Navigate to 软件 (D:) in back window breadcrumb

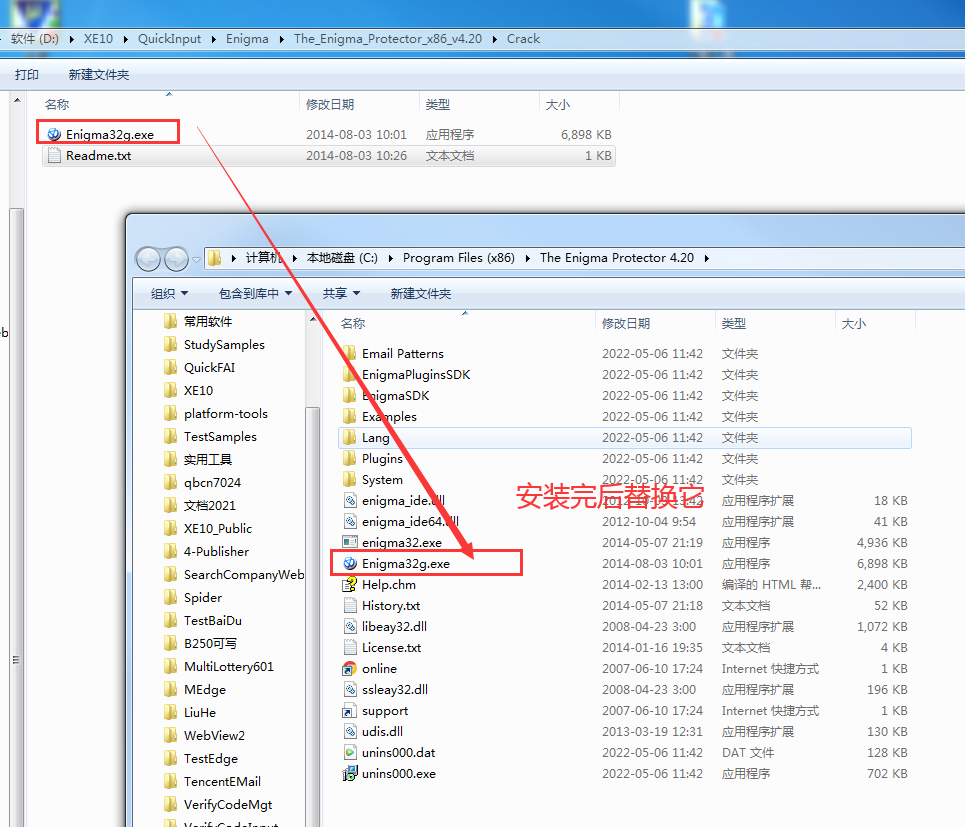pyautogui.click(x=35, y=39)
